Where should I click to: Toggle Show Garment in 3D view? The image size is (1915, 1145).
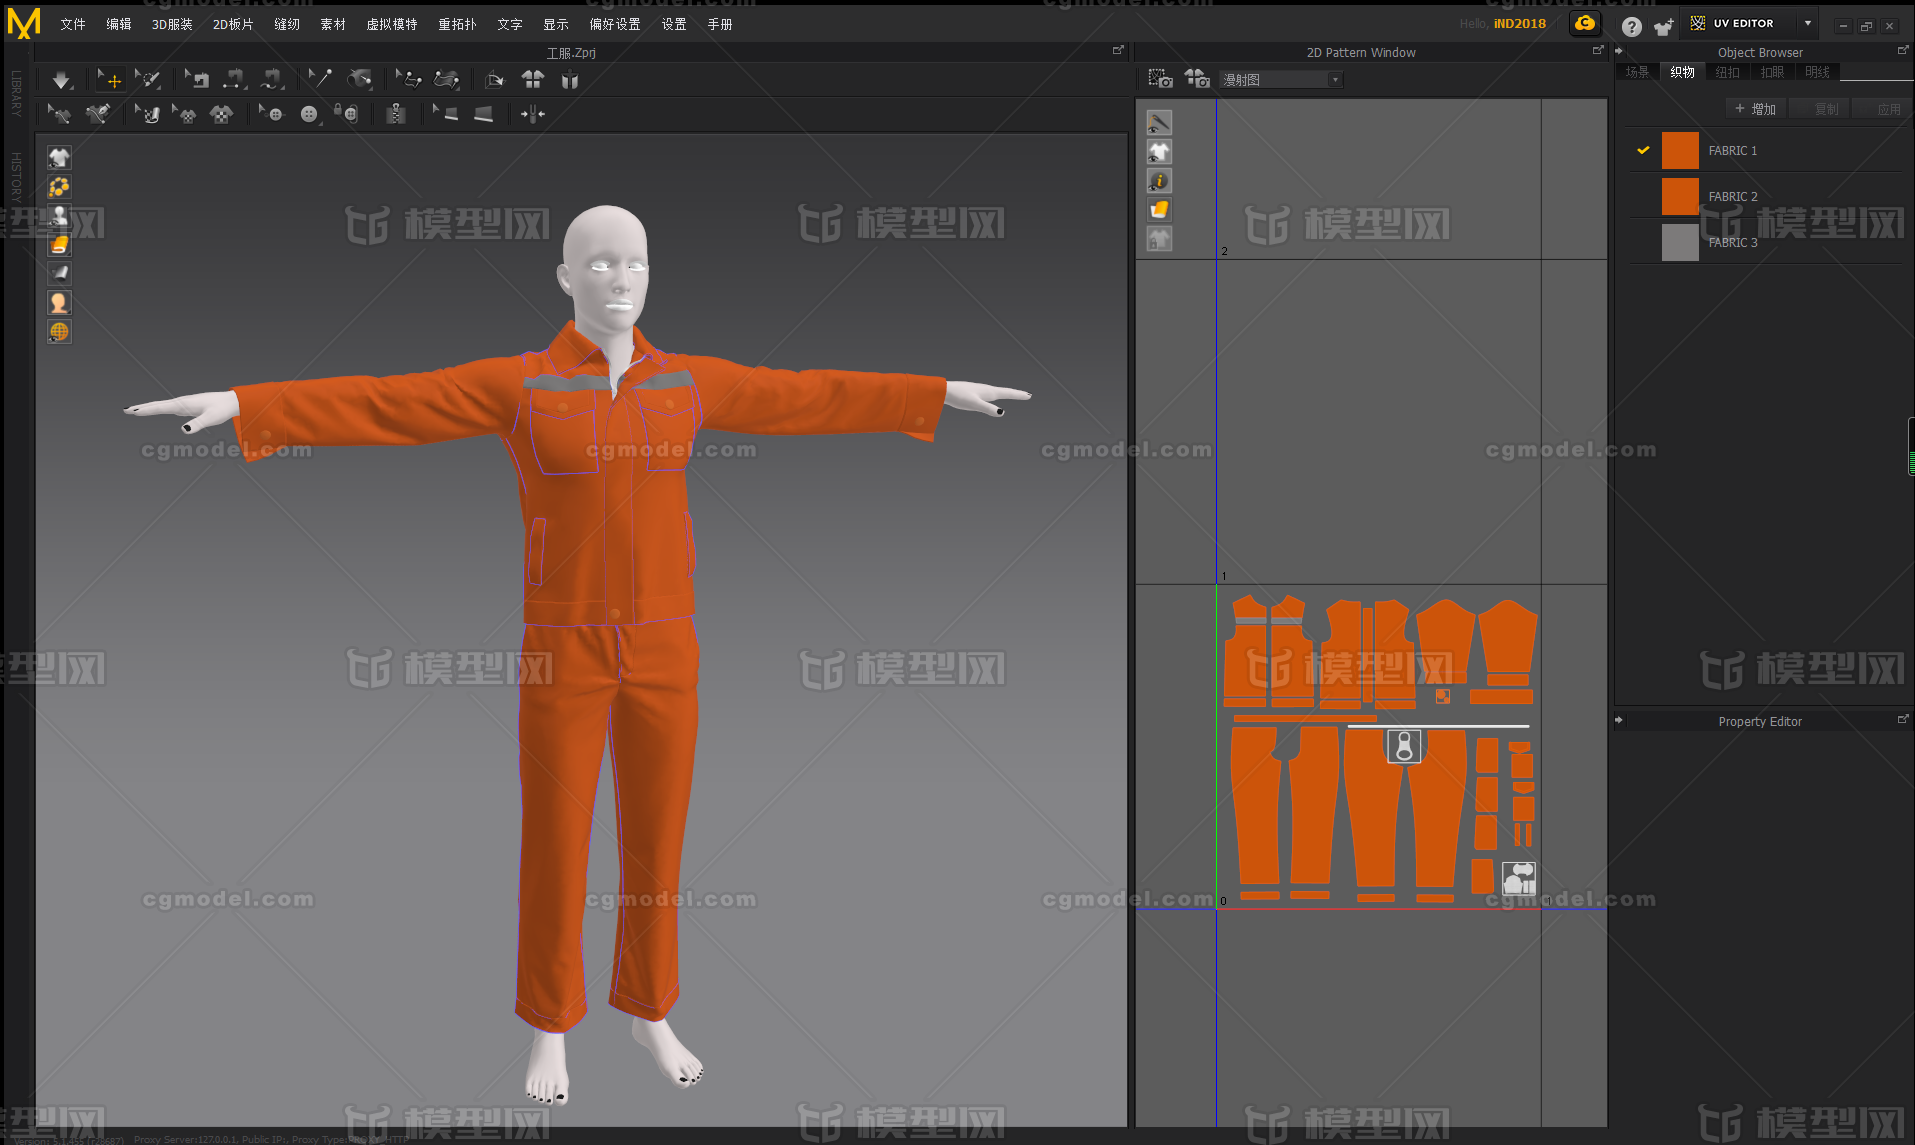(x=59, y=157)
